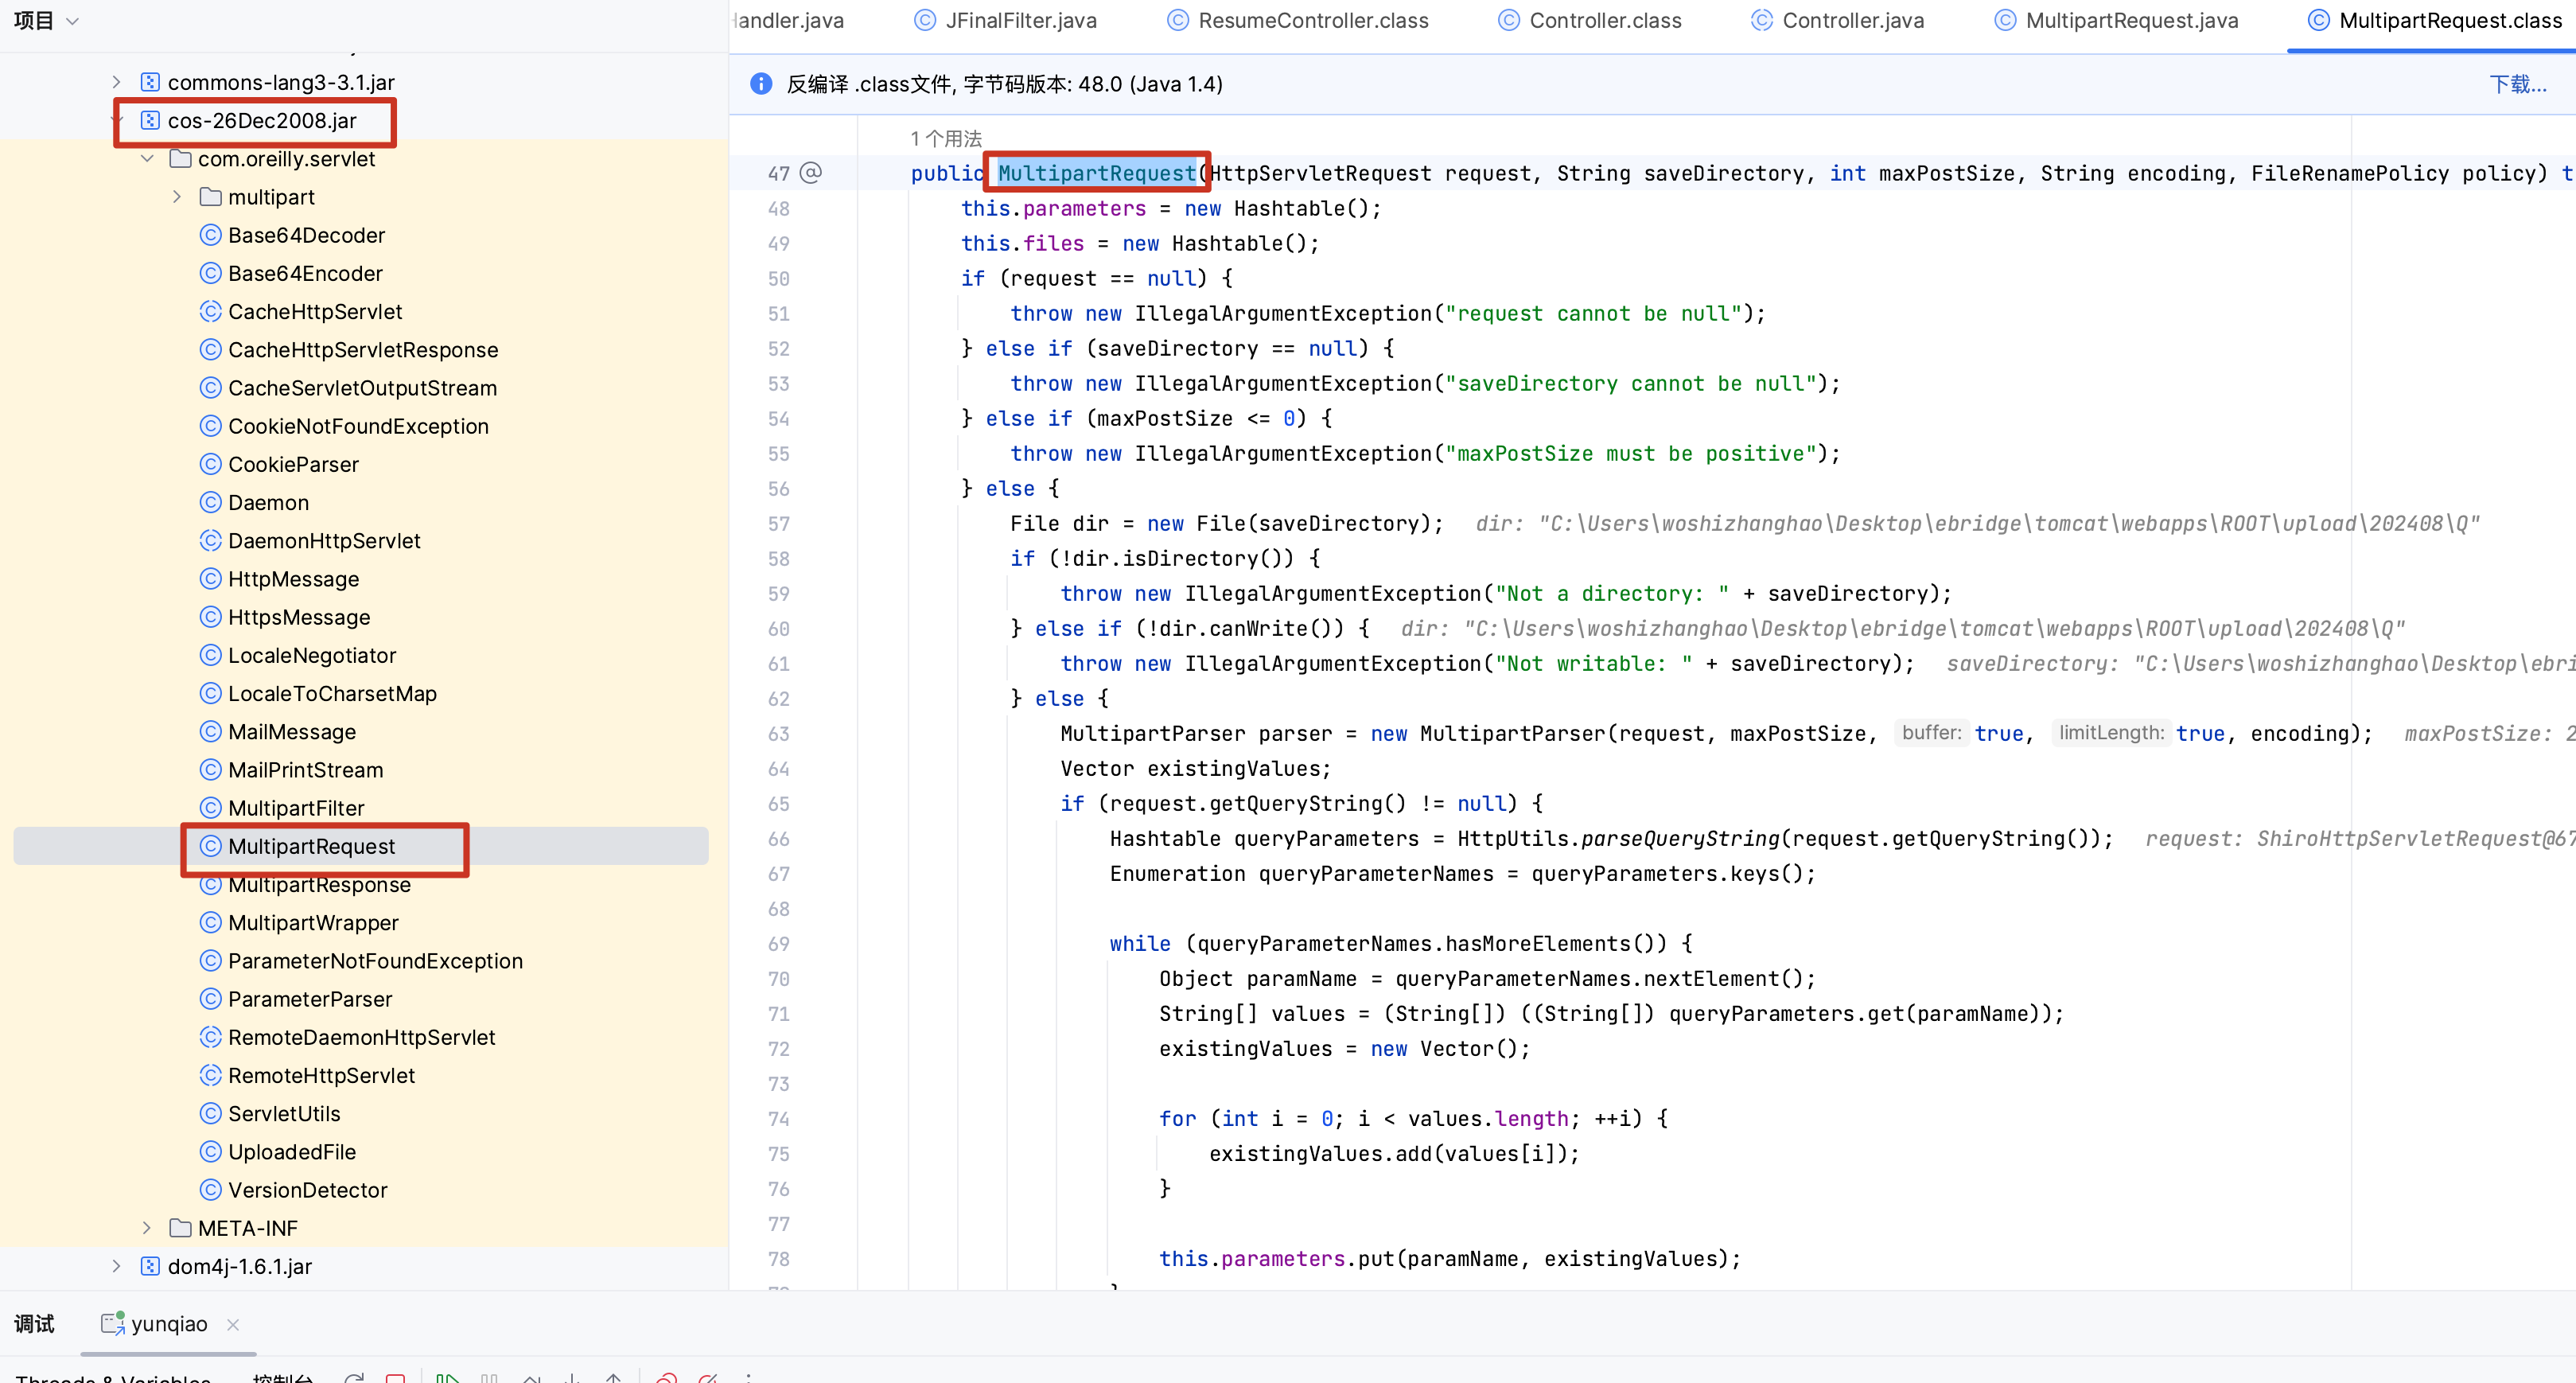Click the @ gutter icon on line 47
Image resolution: width=2576 pixels, height=1383 pixels.
[x=811, y=173]
